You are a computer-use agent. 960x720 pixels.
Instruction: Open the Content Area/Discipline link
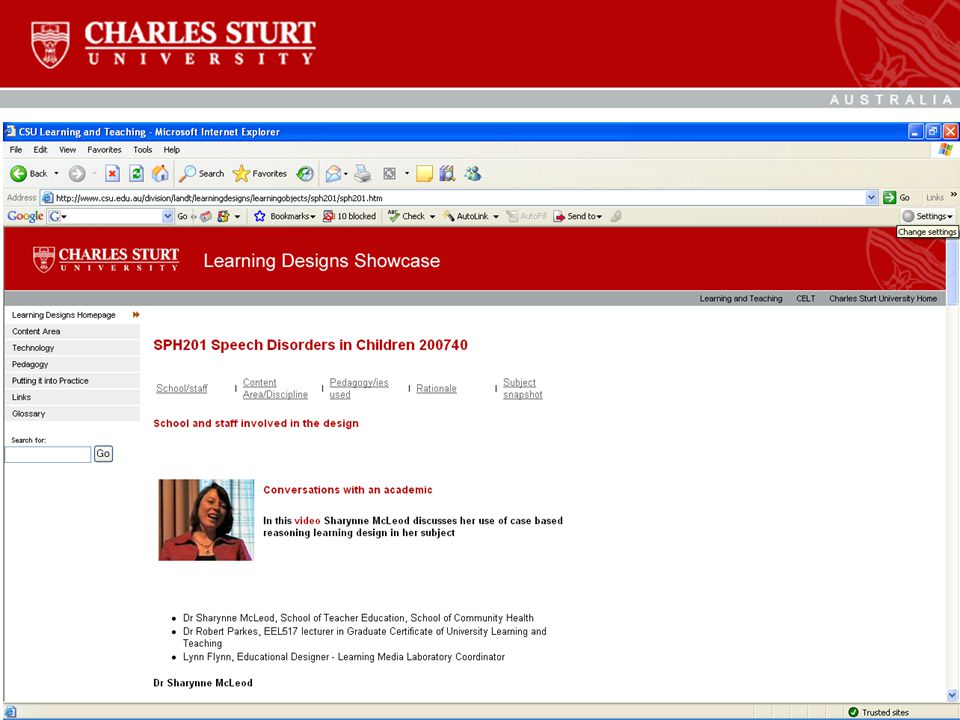275,388
